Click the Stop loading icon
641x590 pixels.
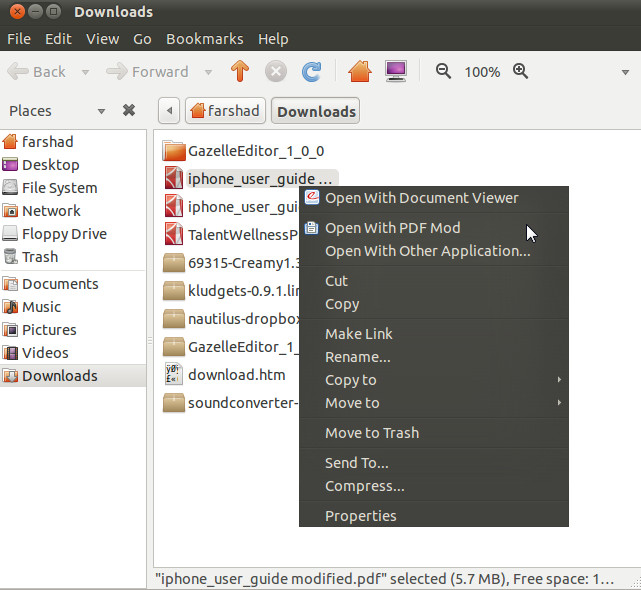(276, 72)
